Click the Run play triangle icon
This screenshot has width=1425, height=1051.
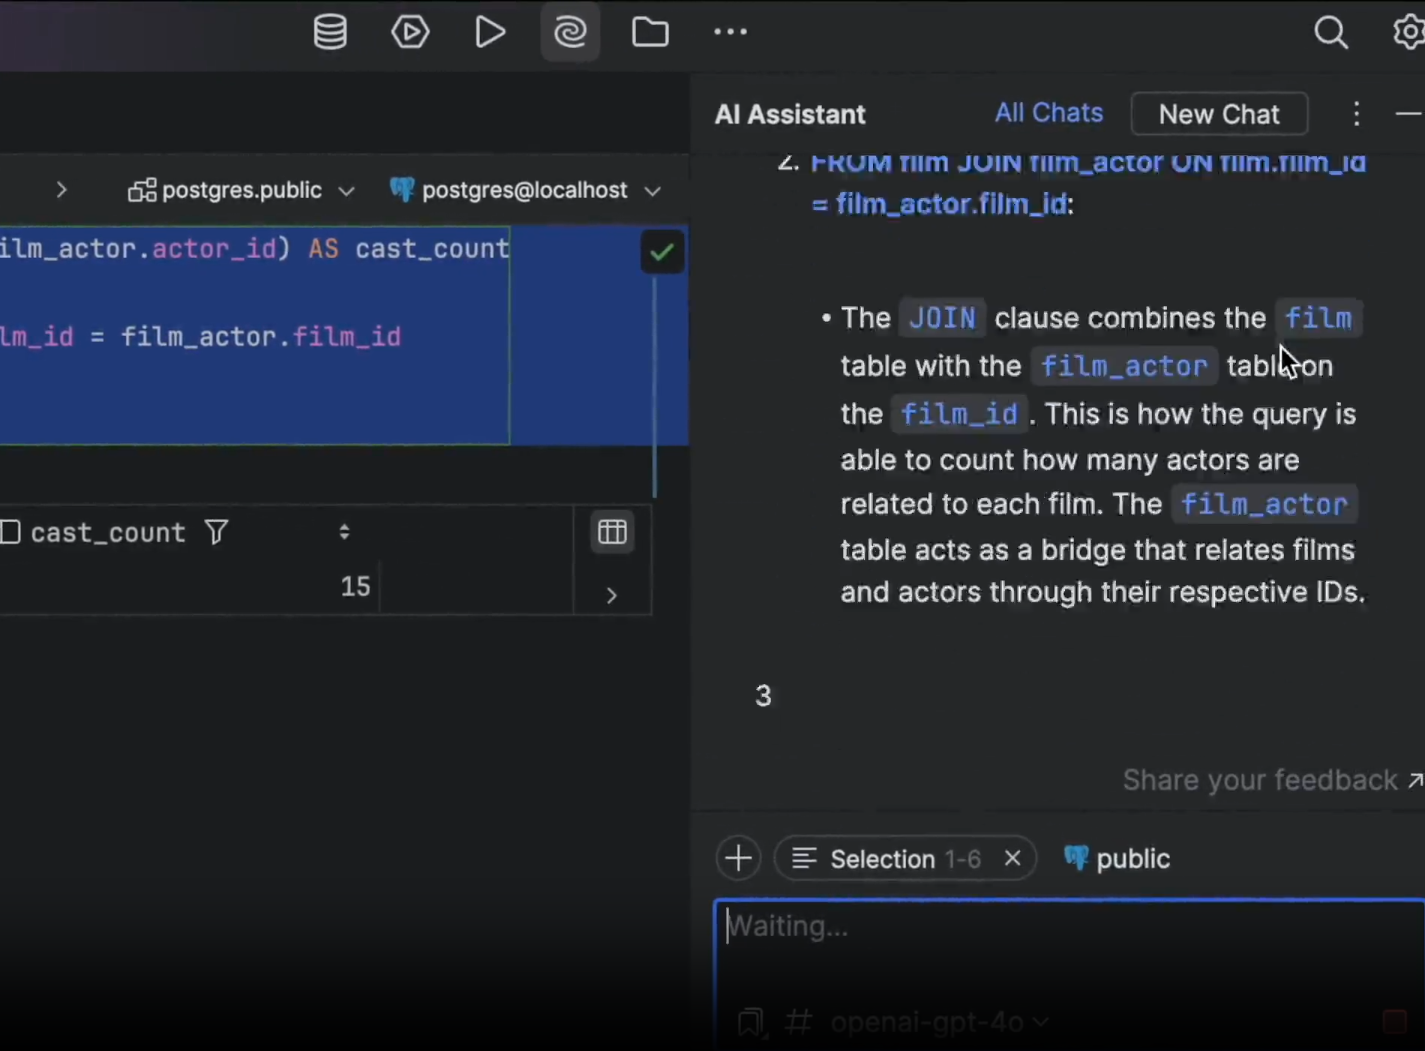click(489, 32)
